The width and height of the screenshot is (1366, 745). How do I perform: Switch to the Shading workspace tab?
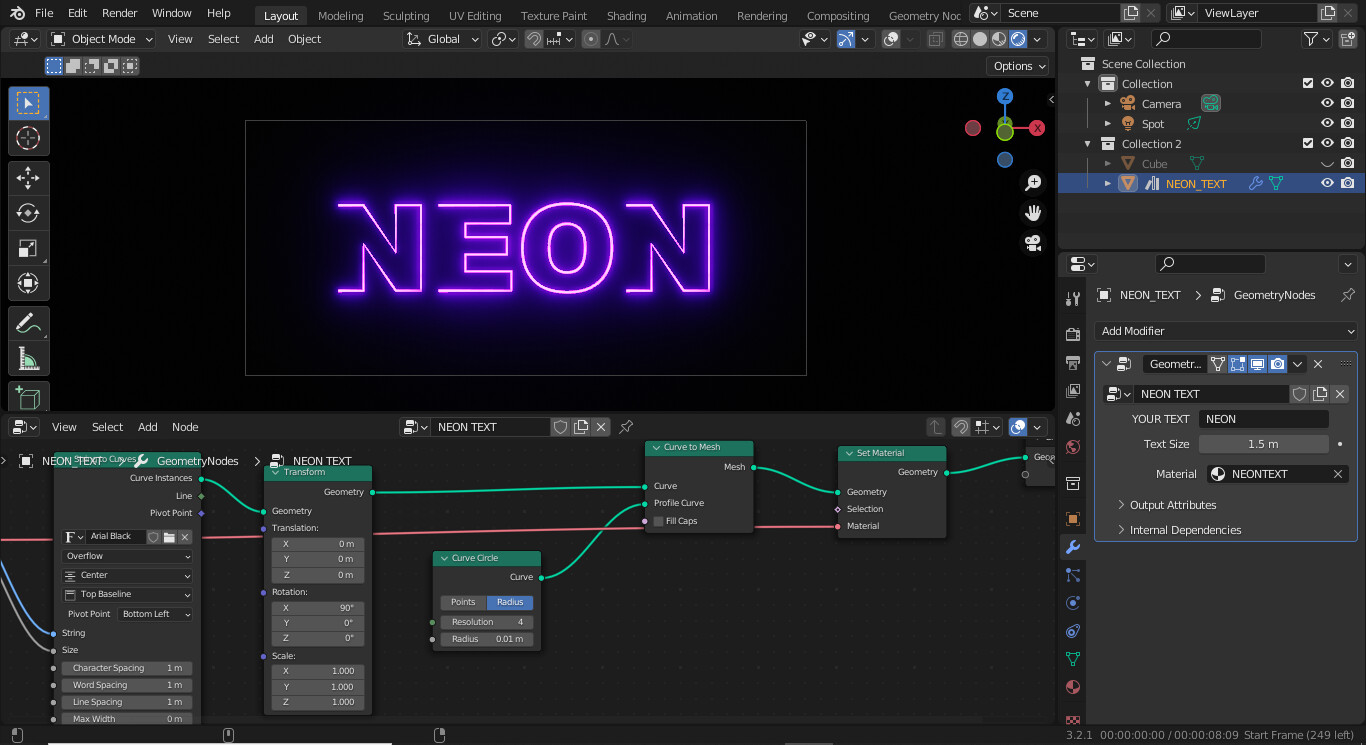(626, 15)
